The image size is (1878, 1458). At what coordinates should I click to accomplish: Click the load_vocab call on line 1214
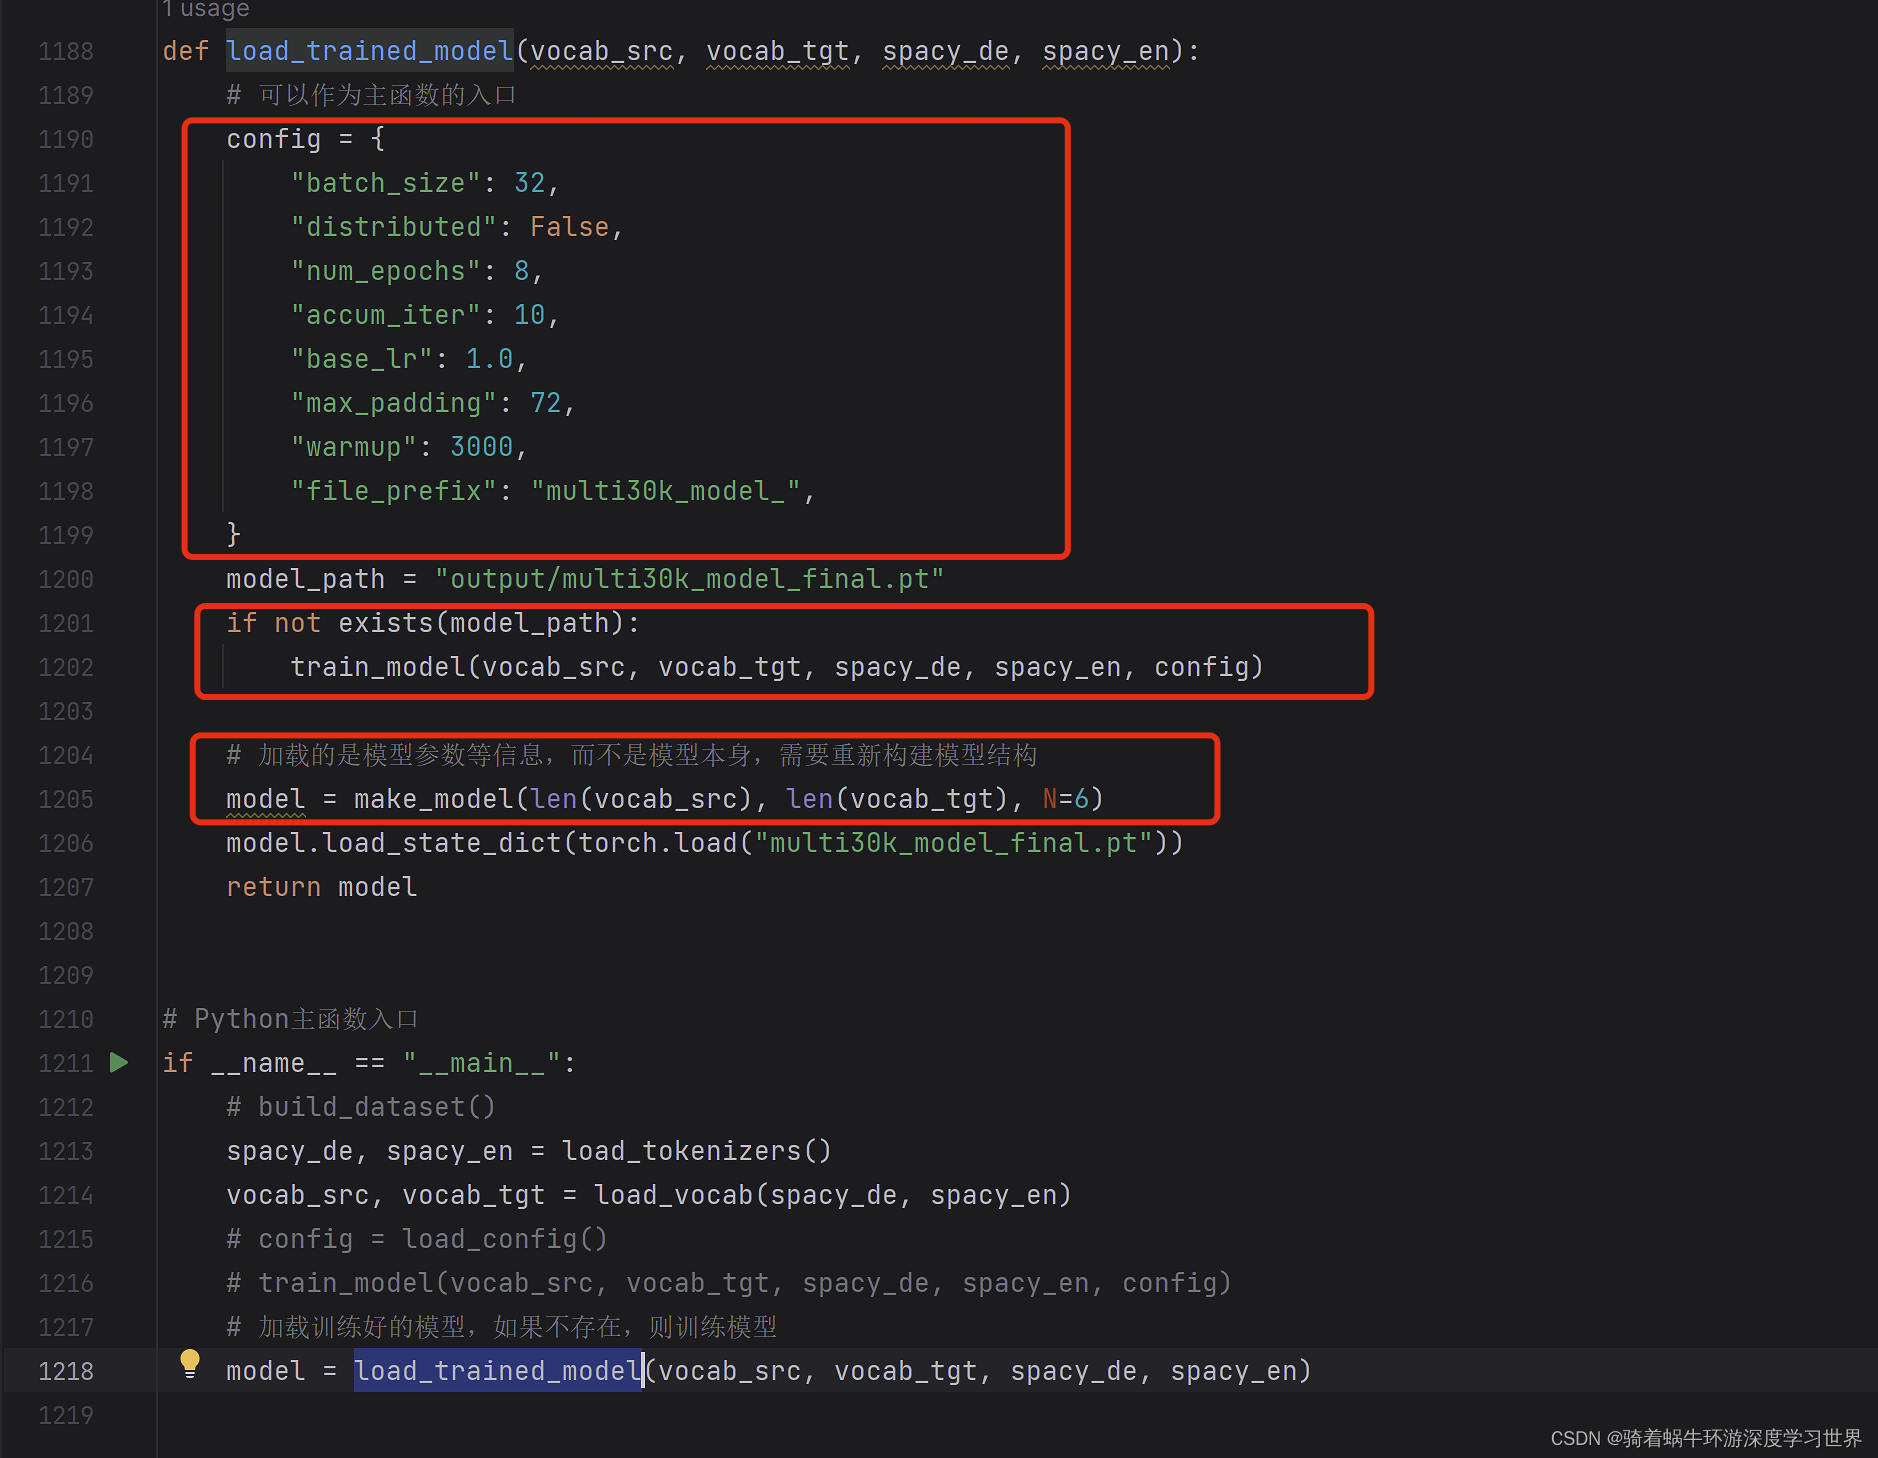(x=673, y=1195)
